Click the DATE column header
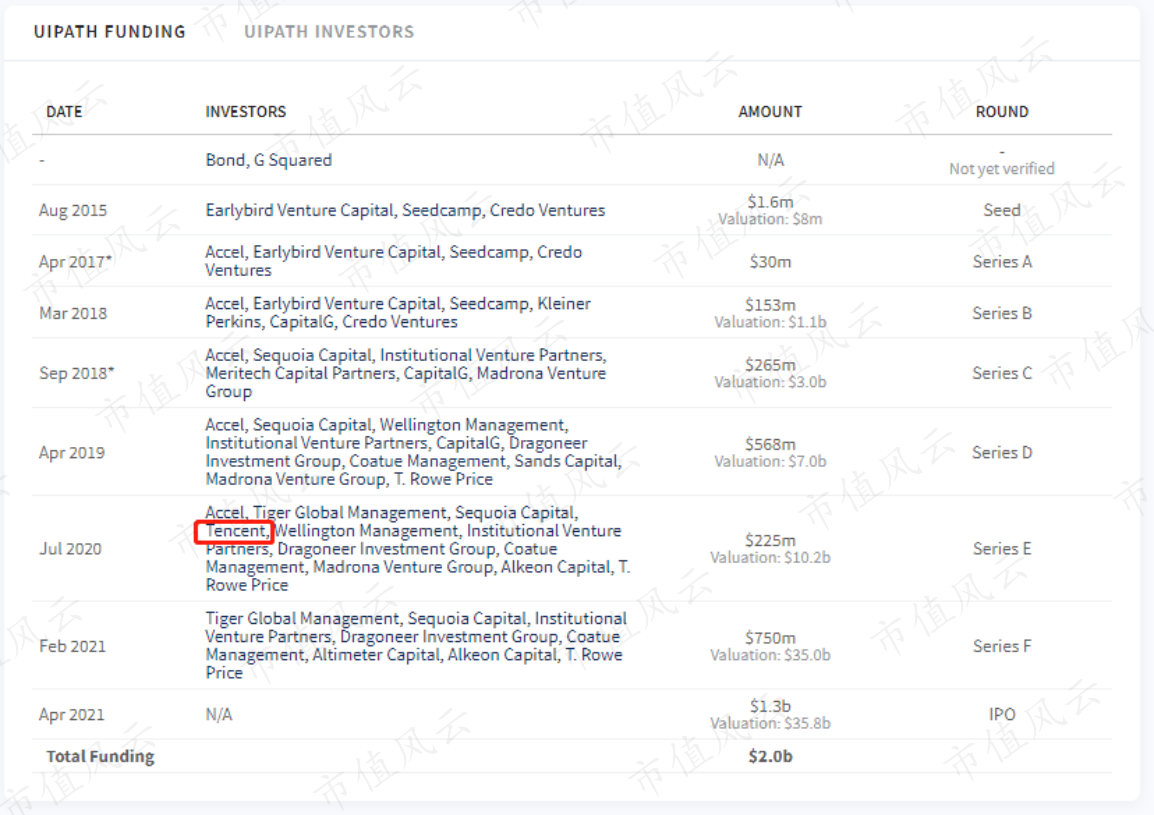The height and width of the screenshot is (815, 1154). pos(64,111)
